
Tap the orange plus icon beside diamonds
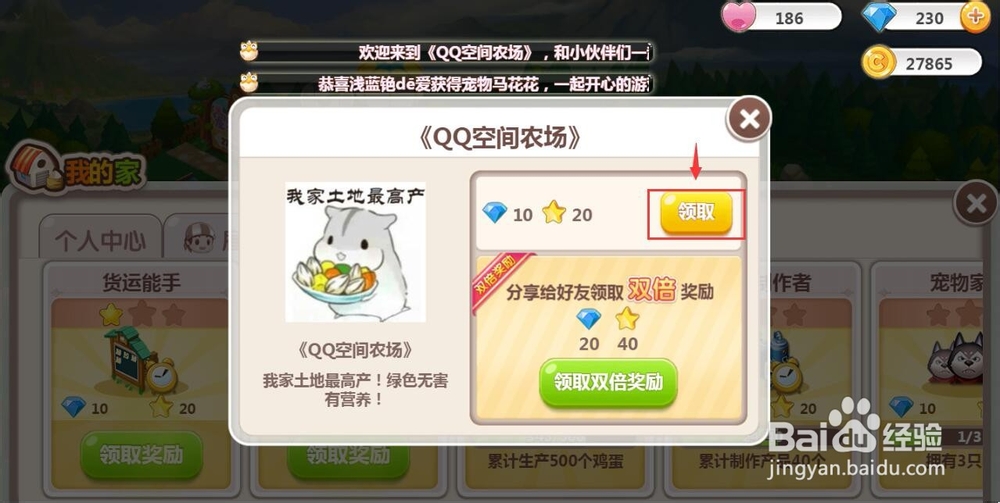point(975,17)
